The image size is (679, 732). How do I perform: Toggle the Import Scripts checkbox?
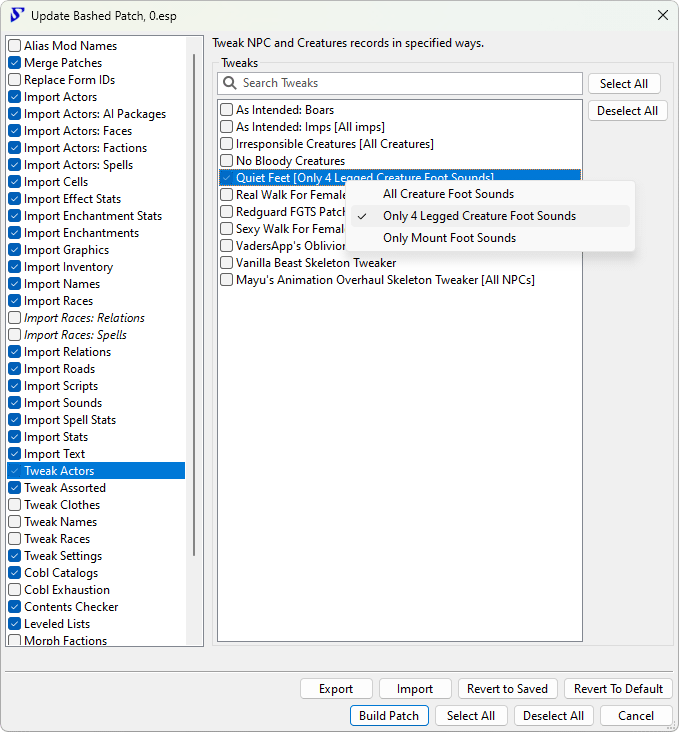15,386
